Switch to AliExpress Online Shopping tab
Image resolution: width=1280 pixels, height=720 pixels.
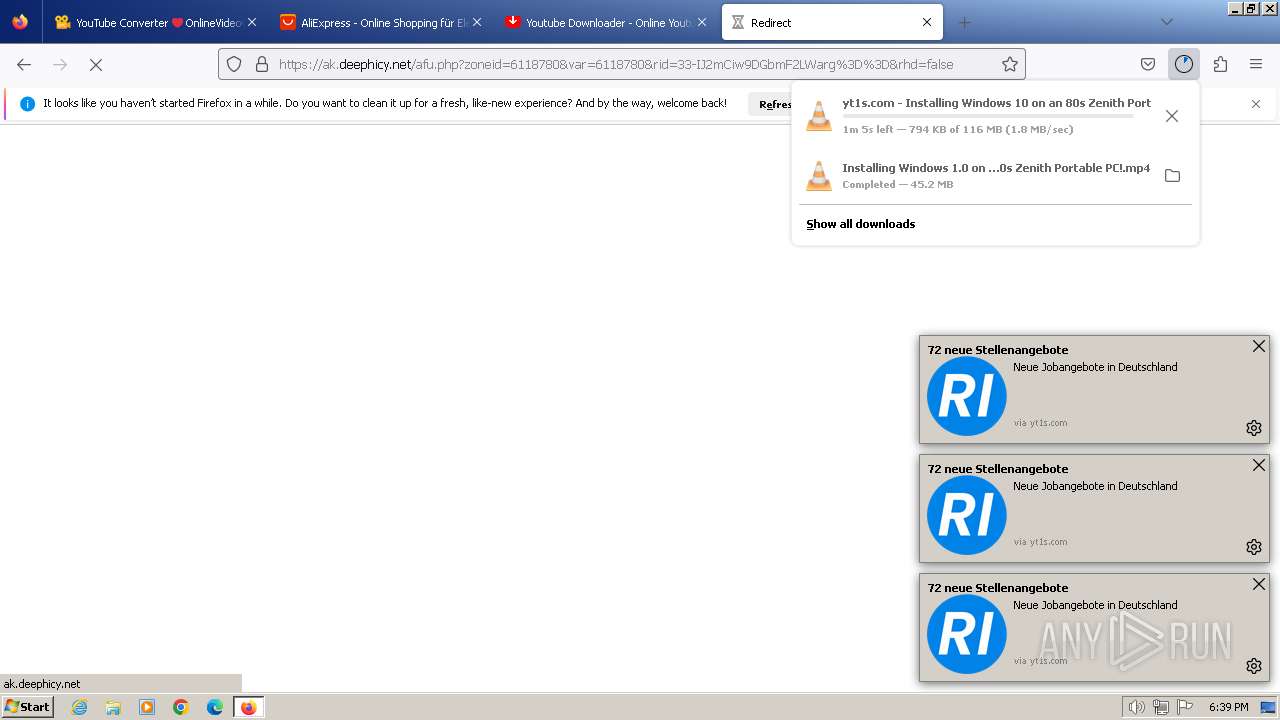pos(381,22)
